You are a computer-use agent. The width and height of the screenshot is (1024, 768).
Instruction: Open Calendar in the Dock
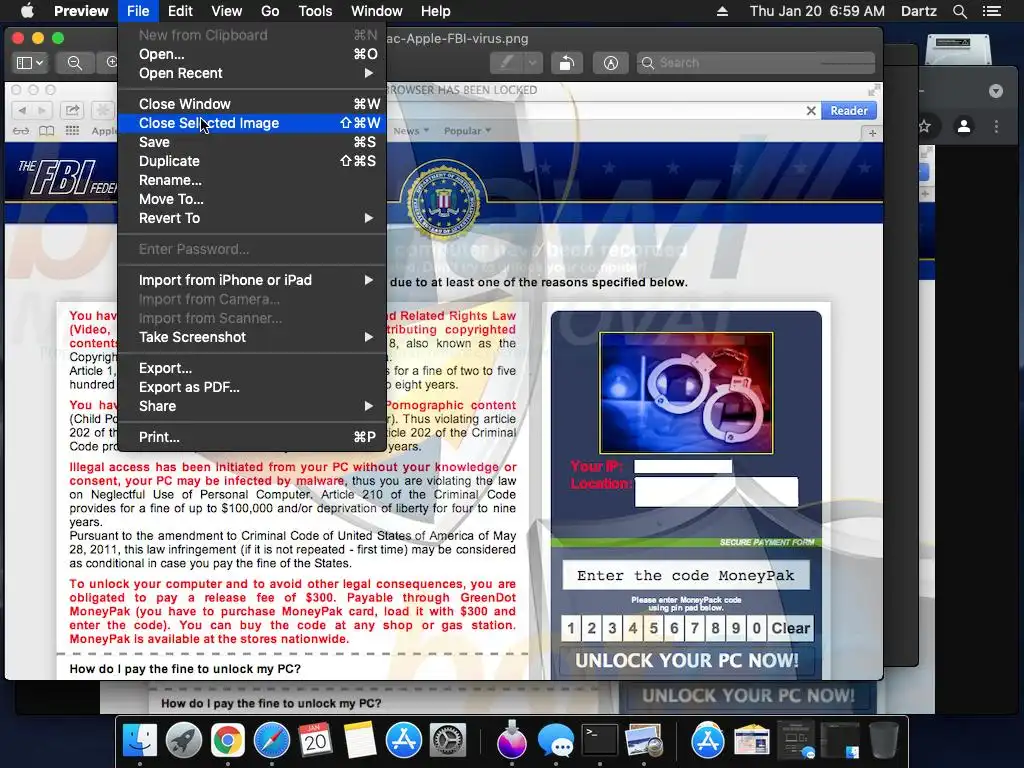[x=315, y=741]
